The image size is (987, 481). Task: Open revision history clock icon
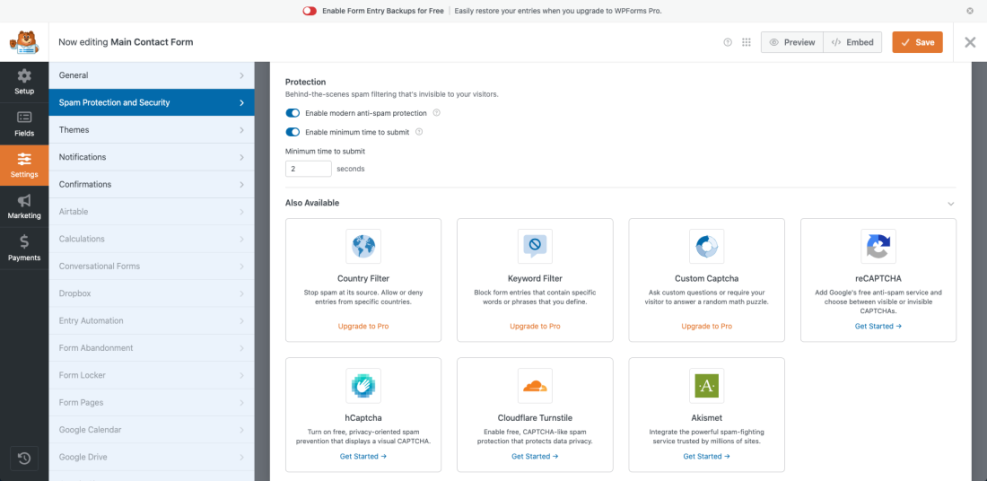[24, 458]
